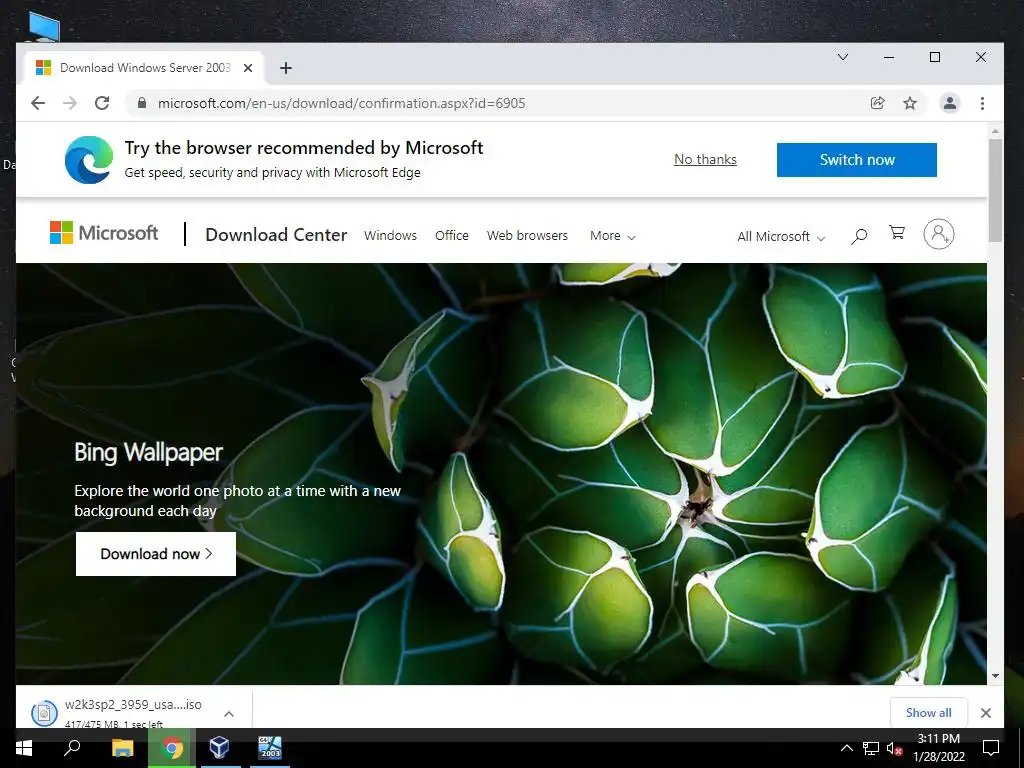The width and height of the screenshot is (1024, 768).
Task: Click the lock icon in address bar
Action: [141, 103]
